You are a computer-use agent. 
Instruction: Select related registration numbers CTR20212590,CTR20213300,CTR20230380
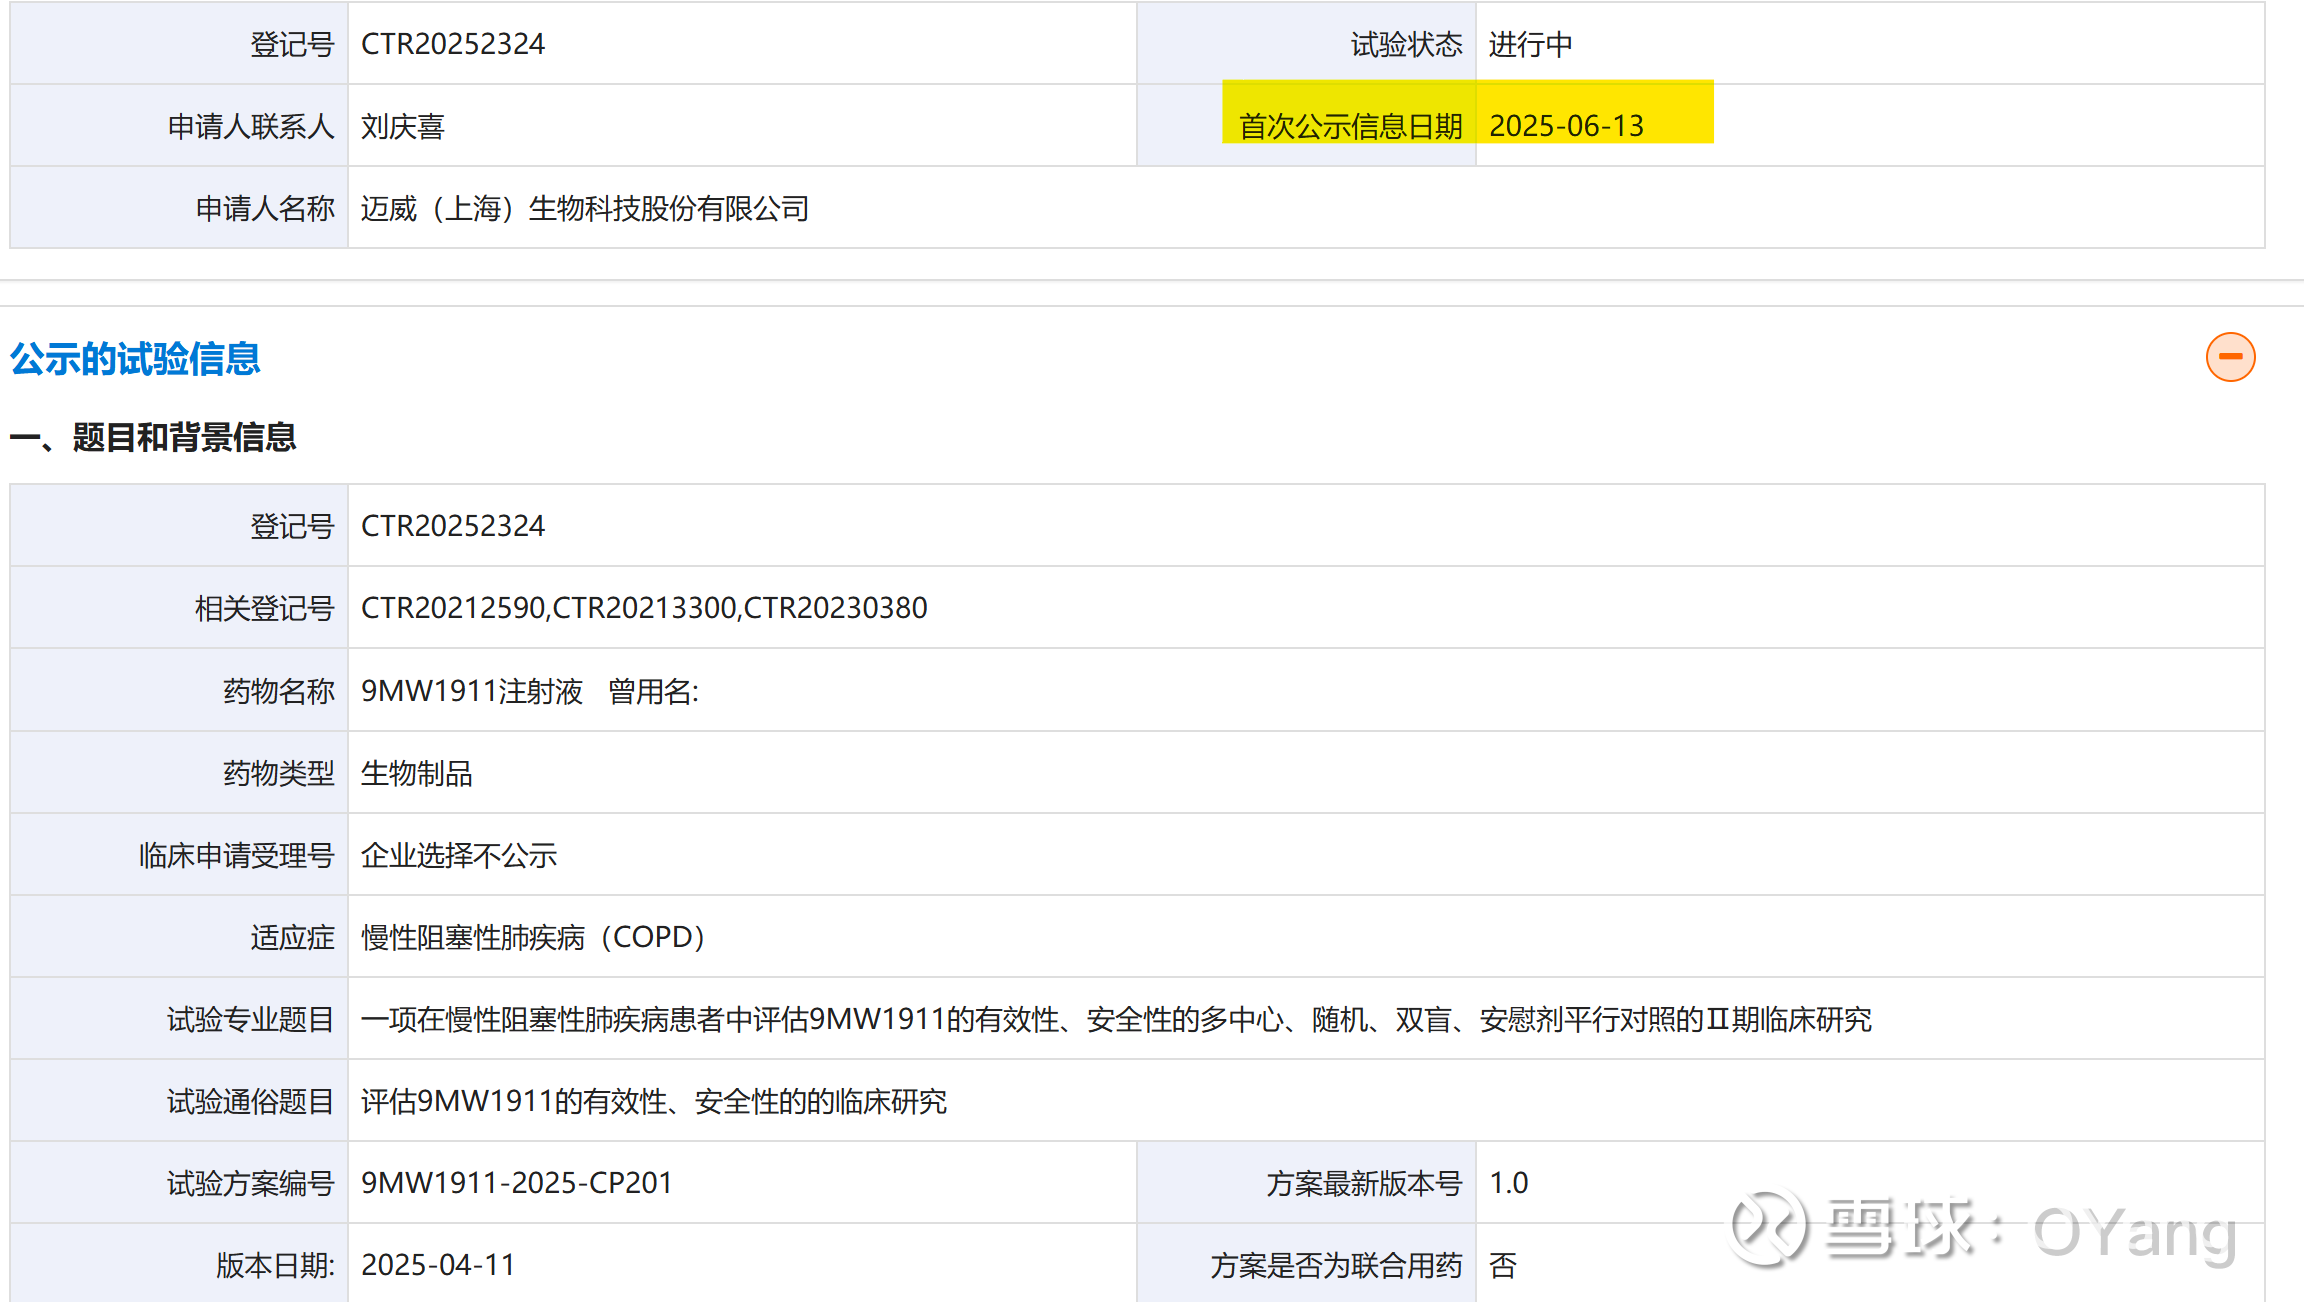coord(644,608)
